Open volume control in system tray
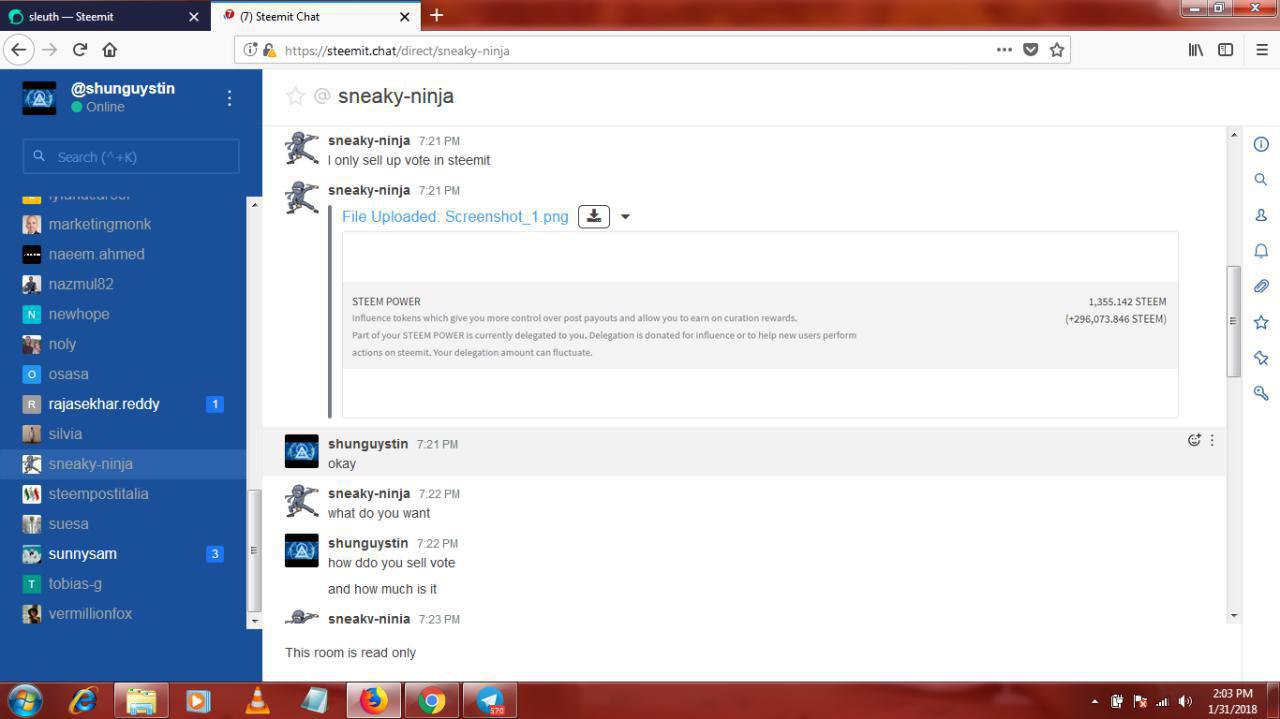 point(1185,701)
